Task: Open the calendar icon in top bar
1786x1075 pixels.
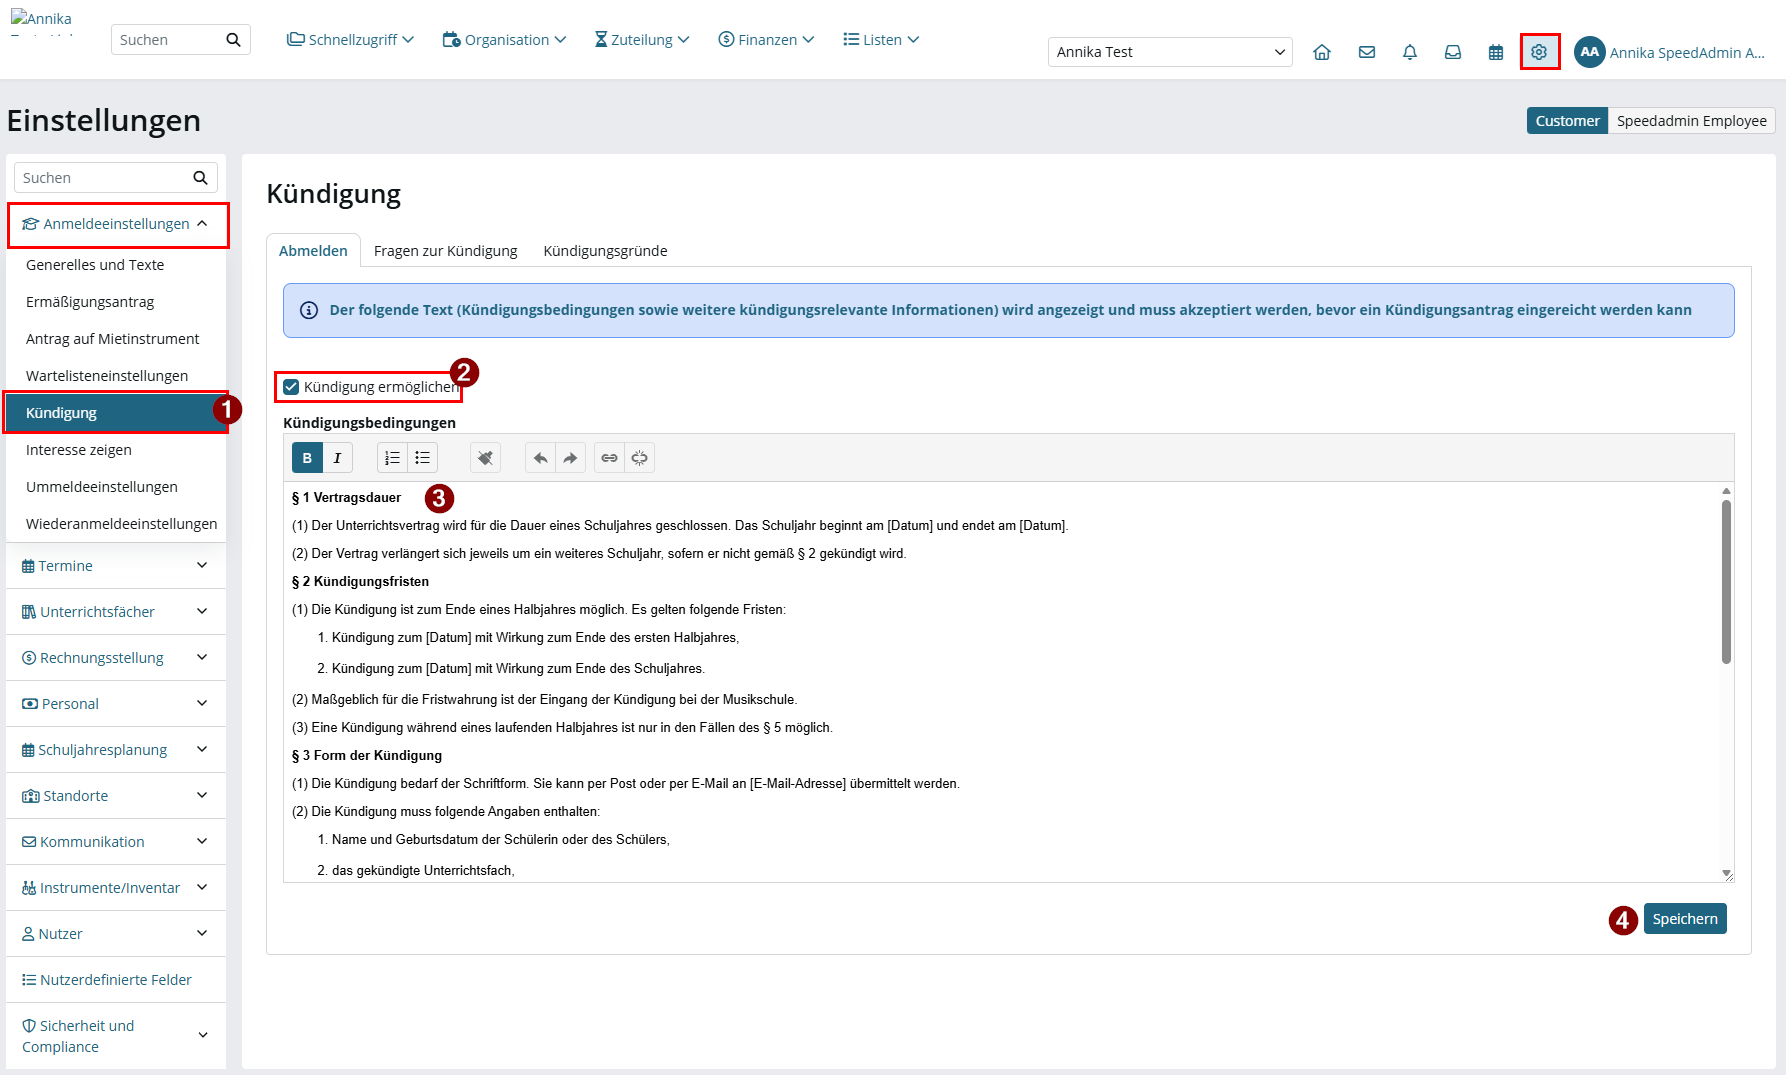Action: [1496, 52]
